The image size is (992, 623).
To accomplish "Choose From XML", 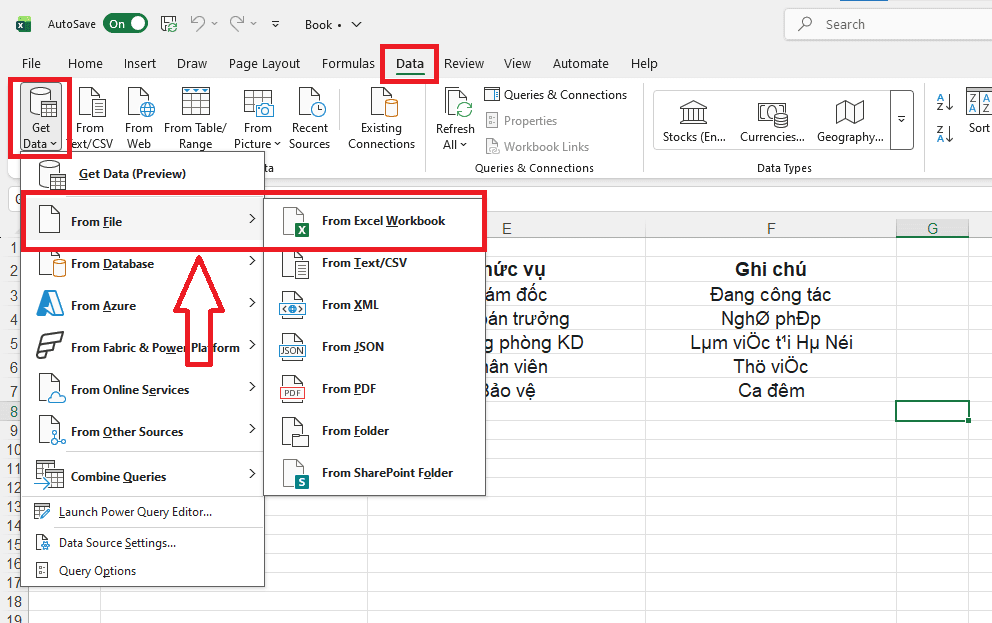I will 375,305.
